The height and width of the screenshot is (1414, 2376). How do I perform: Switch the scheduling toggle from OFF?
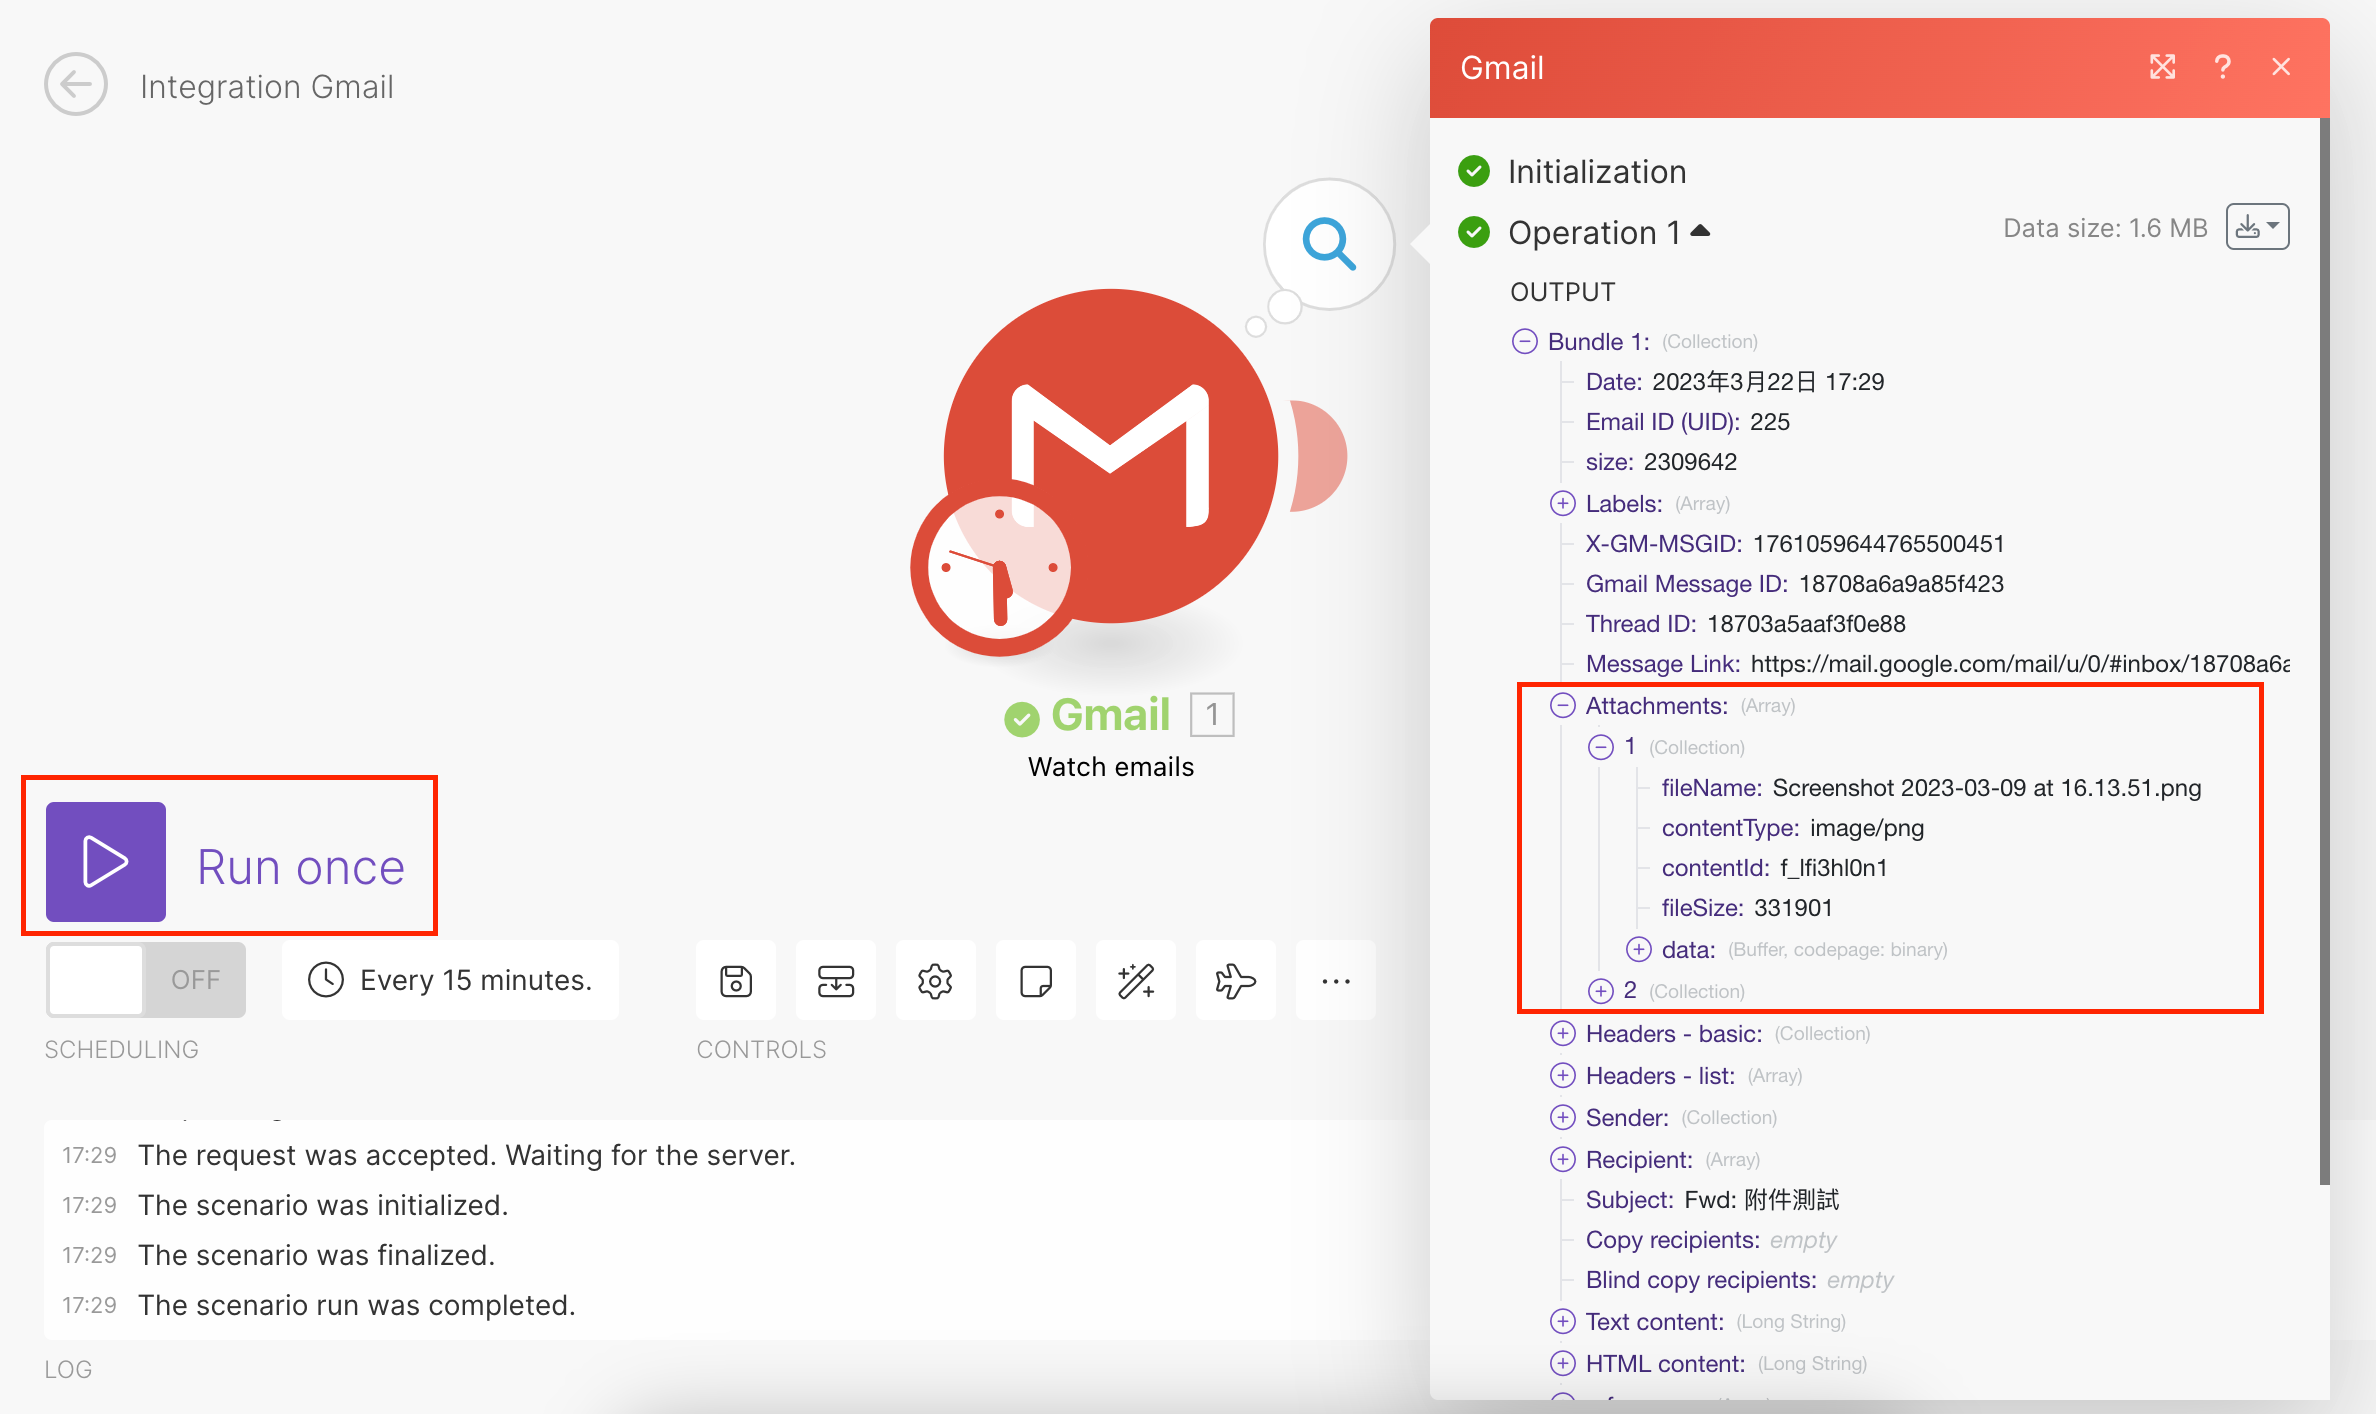point(145,979)
